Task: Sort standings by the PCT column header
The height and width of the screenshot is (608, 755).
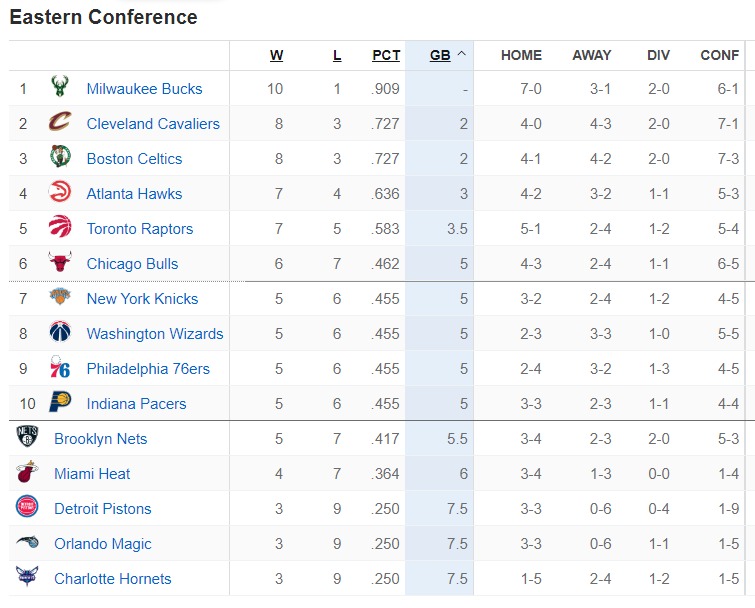Action: (x=386, y=55)
